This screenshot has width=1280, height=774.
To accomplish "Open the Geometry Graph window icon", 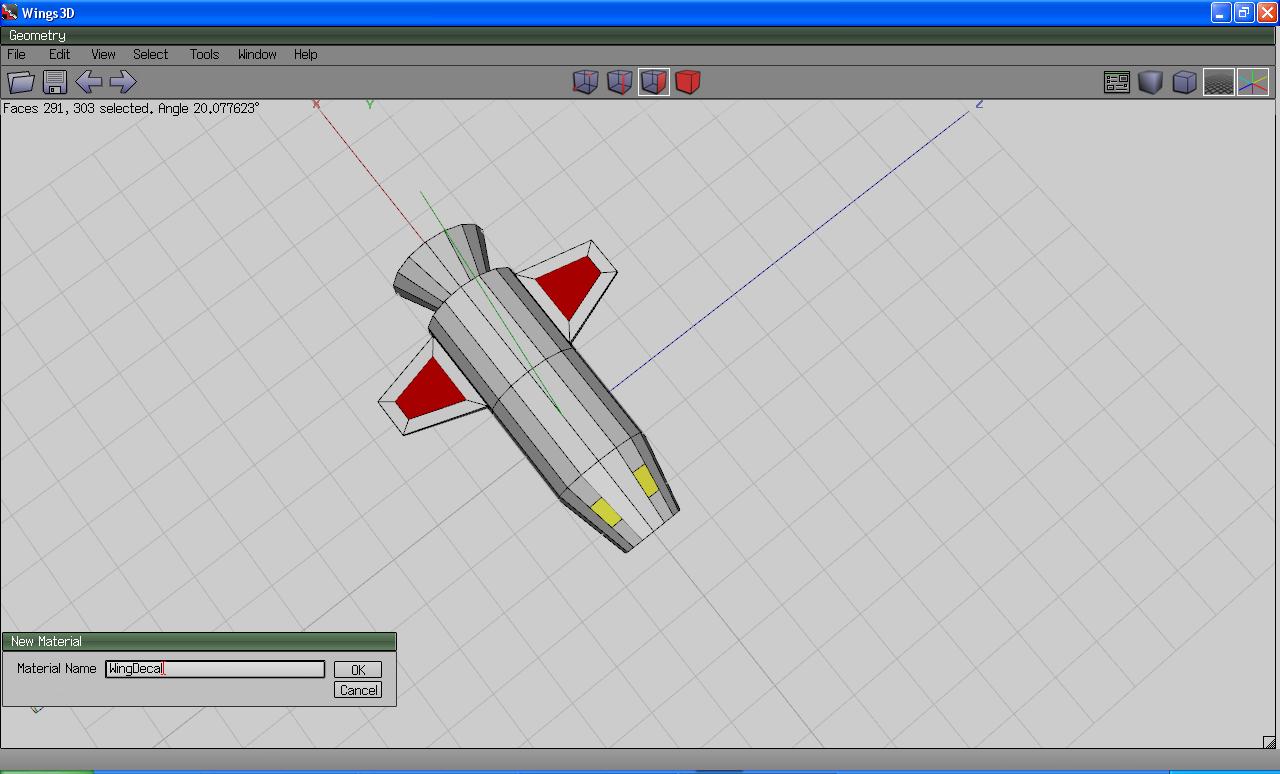I will pos(1117,82).
